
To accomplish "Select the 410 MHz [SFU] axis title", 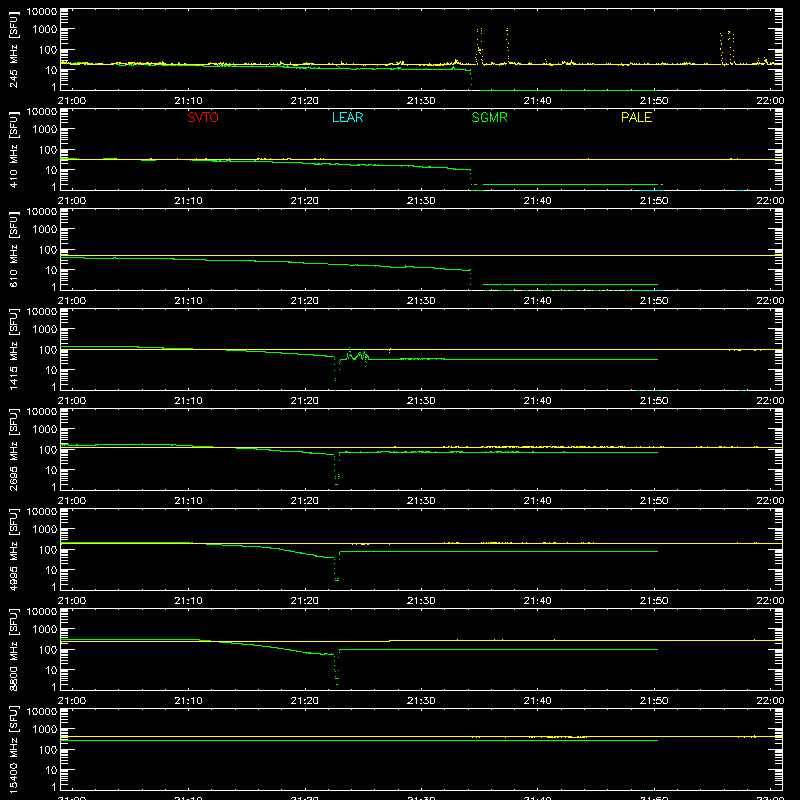I will 14,149.
